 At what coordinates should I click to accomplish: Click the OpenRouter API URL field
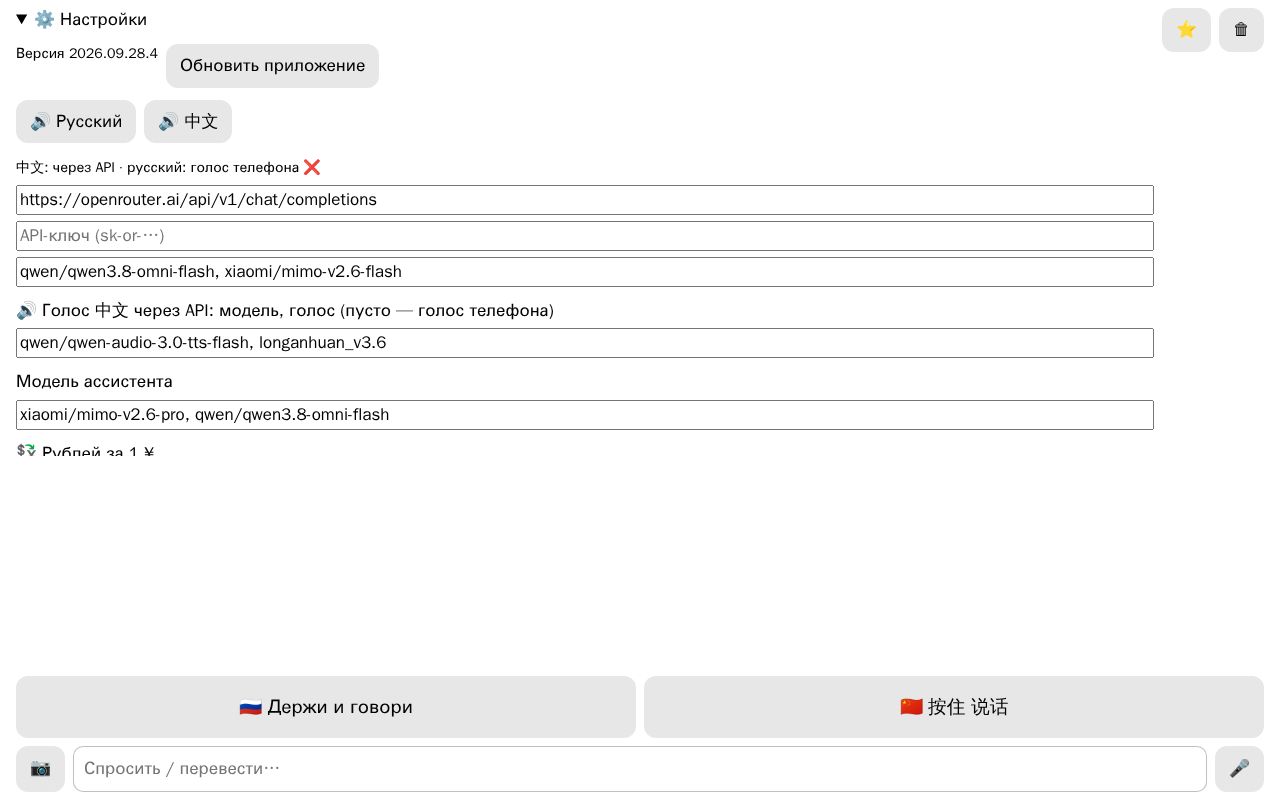[x=585, y=200]
